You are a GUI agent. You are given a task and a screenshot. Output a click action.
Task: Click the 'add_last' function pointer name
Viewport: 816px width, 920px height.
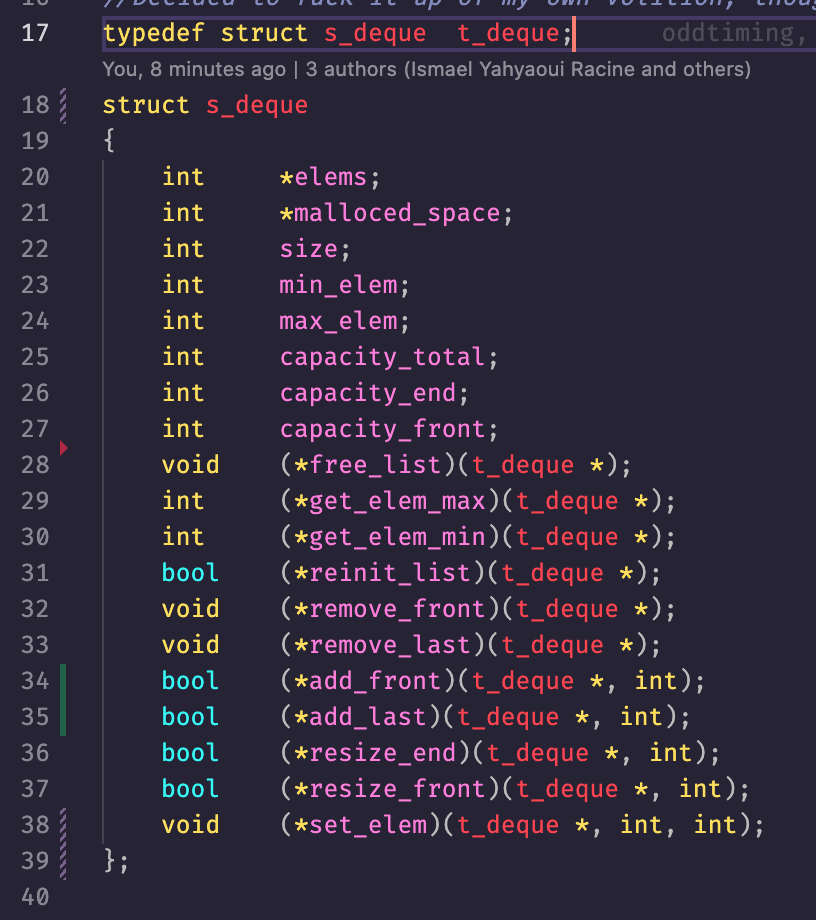click(x=367, y=717)
